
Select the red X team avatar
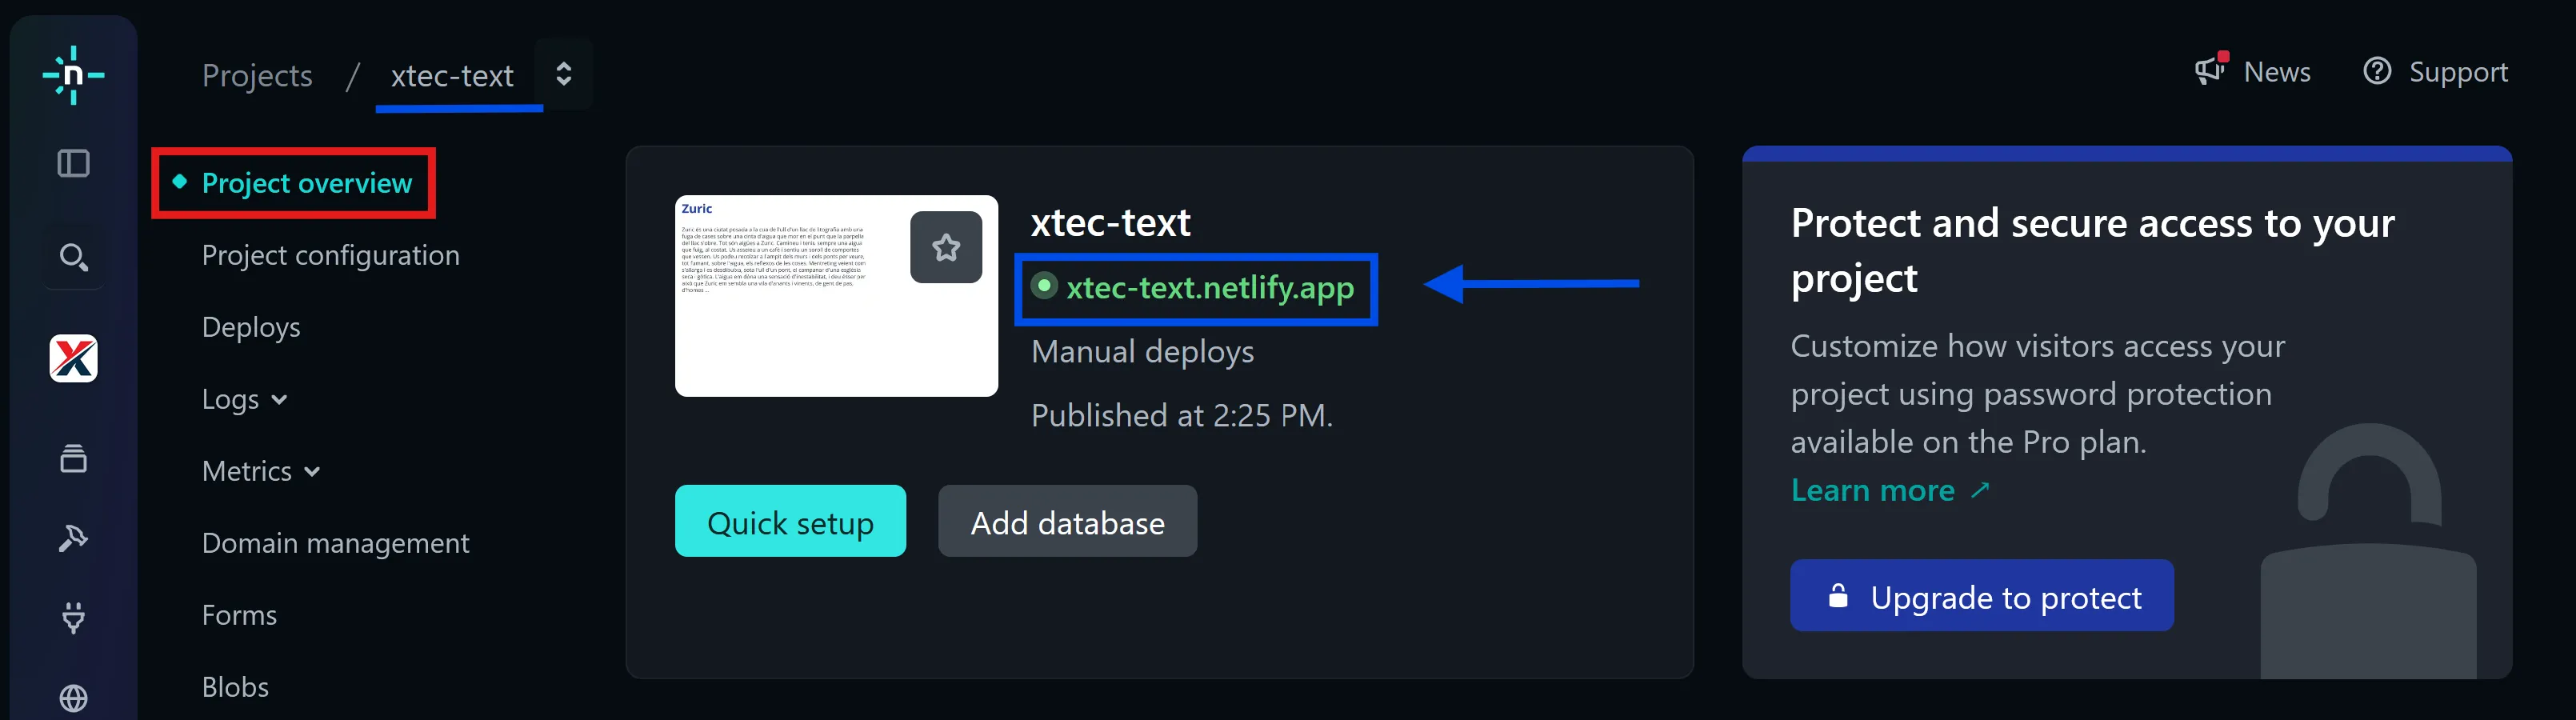tap(73, 359)
